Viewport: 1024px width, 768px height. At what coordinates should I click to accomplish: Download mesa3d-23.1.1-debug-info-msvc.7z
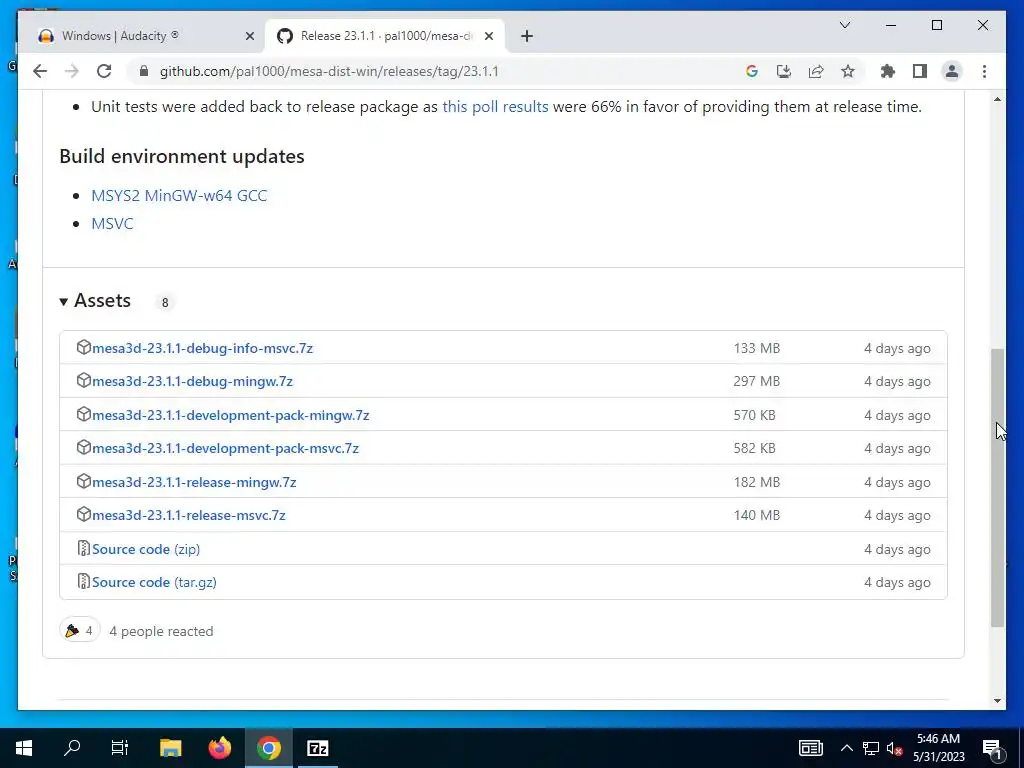202,348
